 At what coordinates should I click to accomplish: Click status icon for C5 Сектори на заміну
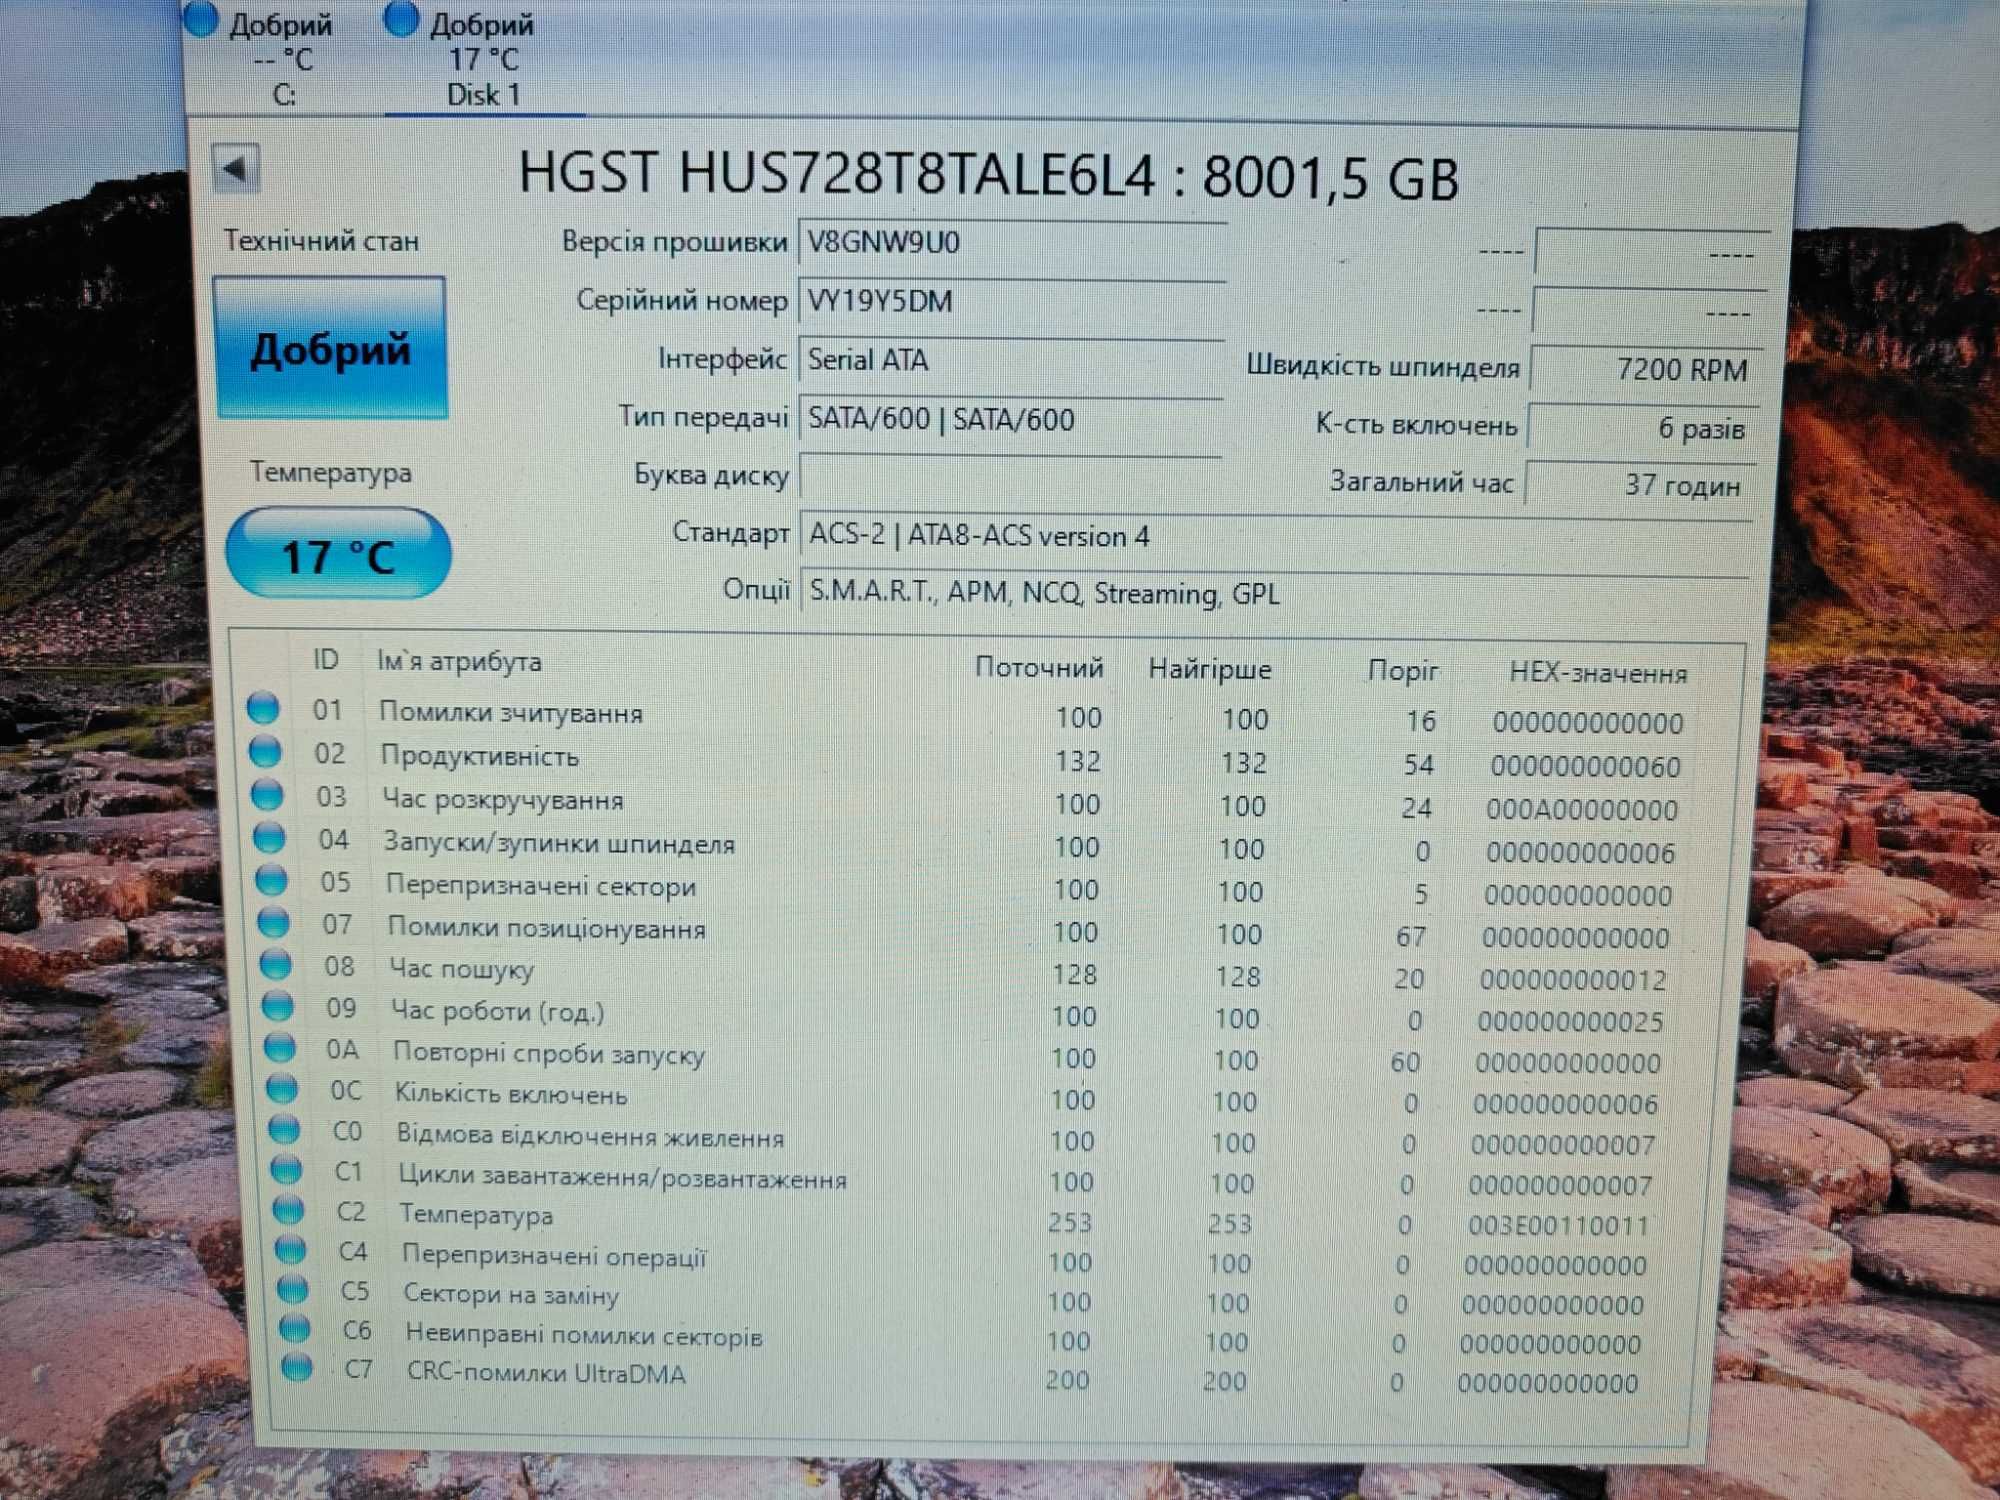click(292, 1289)
